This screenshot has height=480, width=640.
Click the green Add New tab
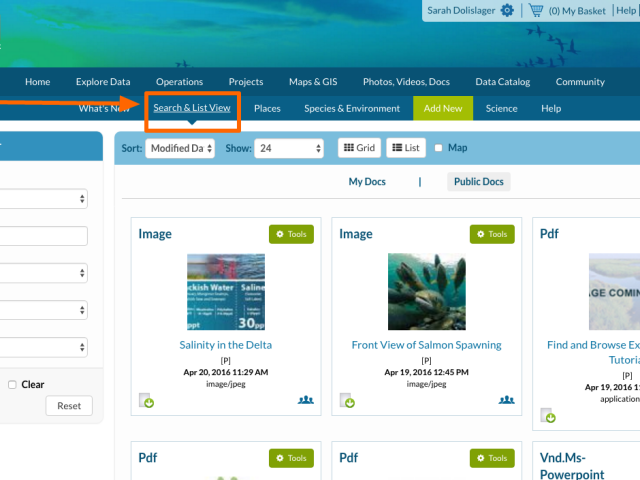[443, 108]
